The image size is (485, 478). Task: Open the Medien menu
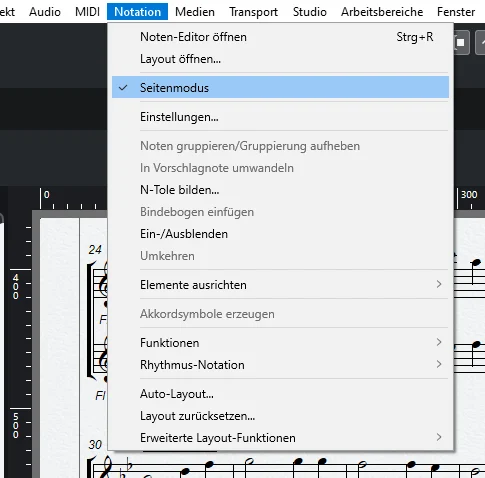tap(195, 12)
